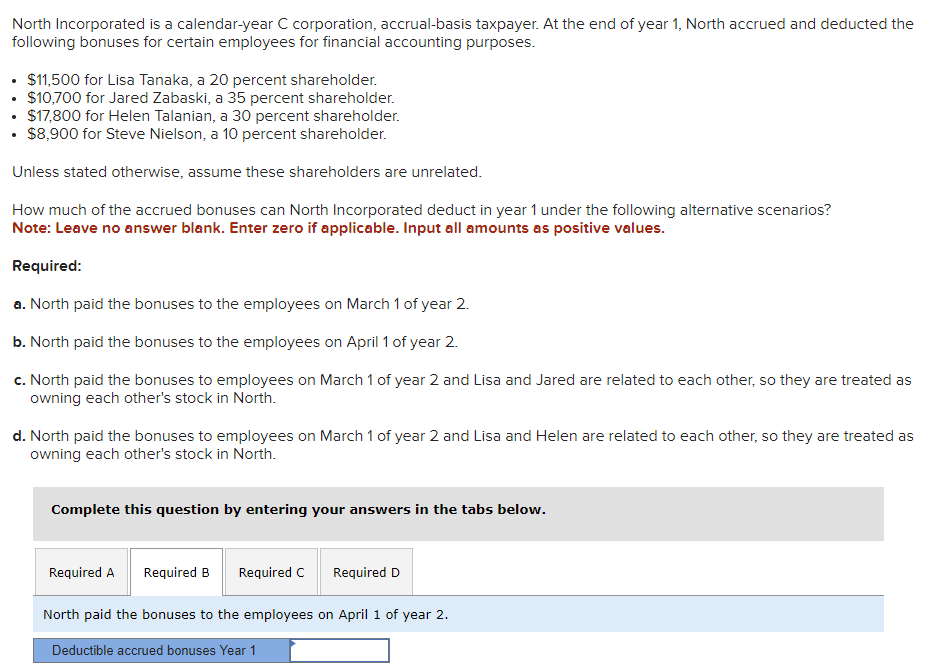Select the Required B tab
The width and height of the screenshot is (934, 672).
[x=176, y=572]
